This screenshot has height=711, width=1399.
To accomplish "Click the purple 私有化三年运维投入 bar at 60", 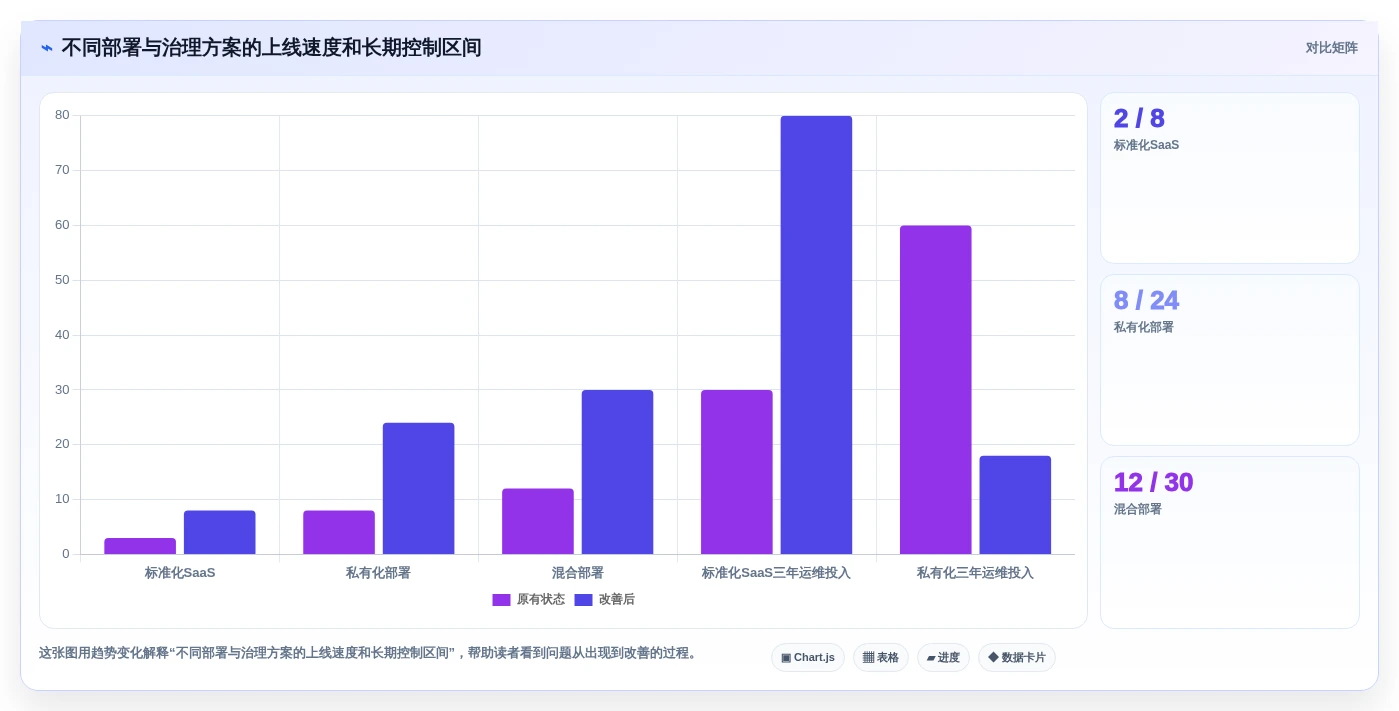I will [935, 390].
